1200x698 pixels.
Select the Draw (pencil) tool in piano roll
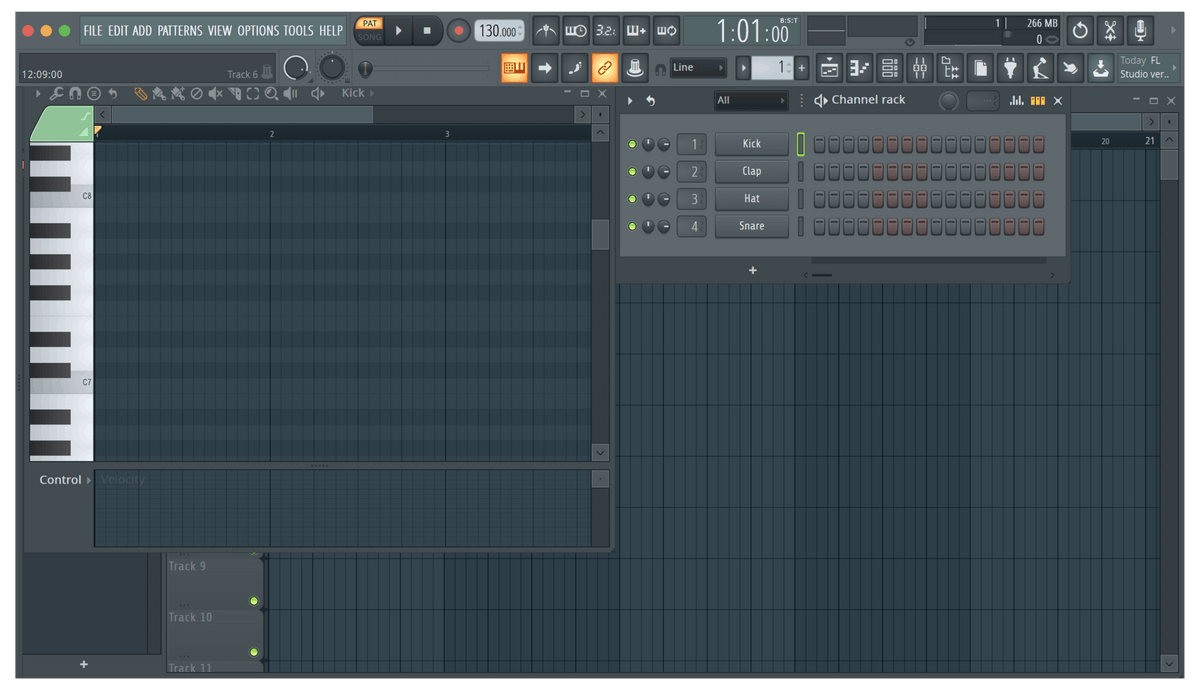coord(141,93)
